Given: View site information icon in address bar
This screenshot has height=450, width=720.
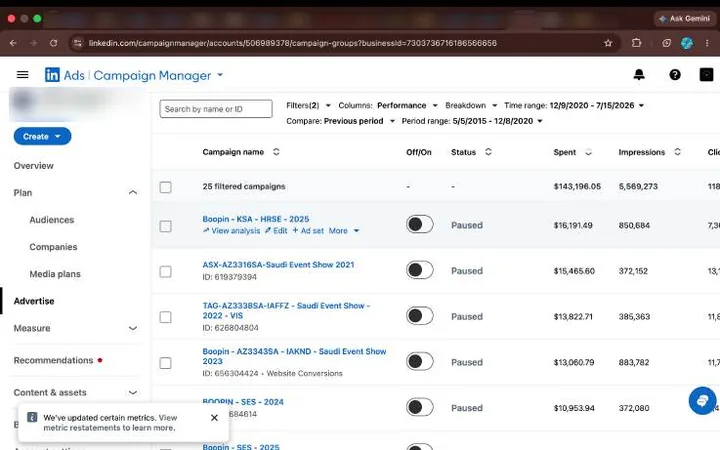Looking at the screenshot, I should coord(78,43).
